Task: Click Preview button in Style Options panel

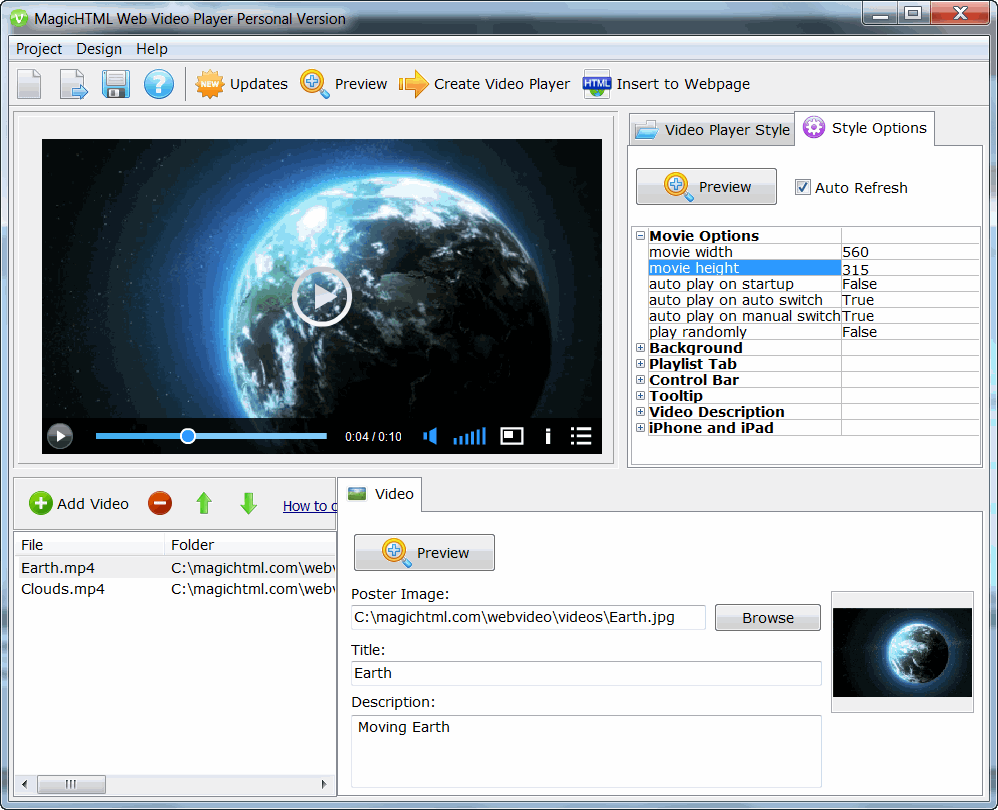Action: point(706,186)
